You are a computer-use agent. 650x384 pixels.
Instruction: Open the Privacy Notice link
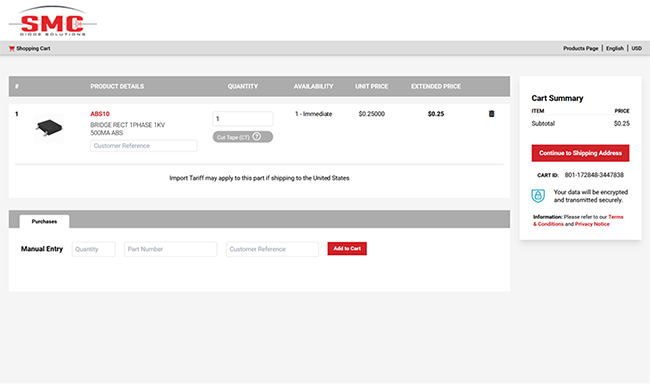(x=592, y=224)
